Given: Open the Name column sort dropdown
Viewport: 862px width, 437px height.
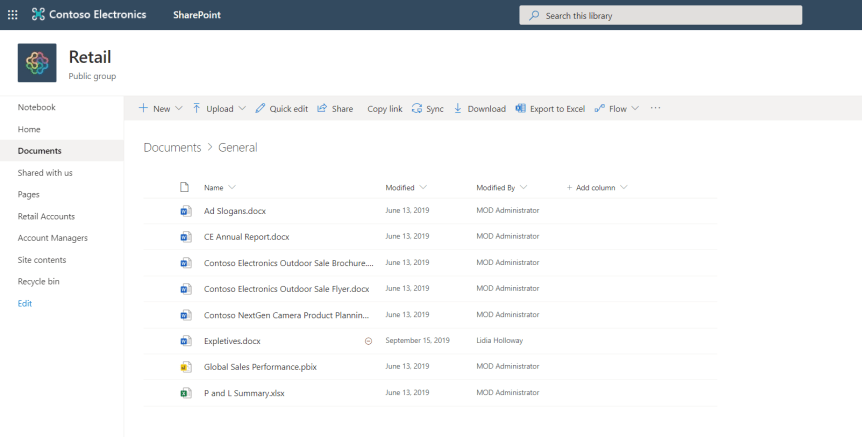Looking at the screenshot, I should point(232,188).
